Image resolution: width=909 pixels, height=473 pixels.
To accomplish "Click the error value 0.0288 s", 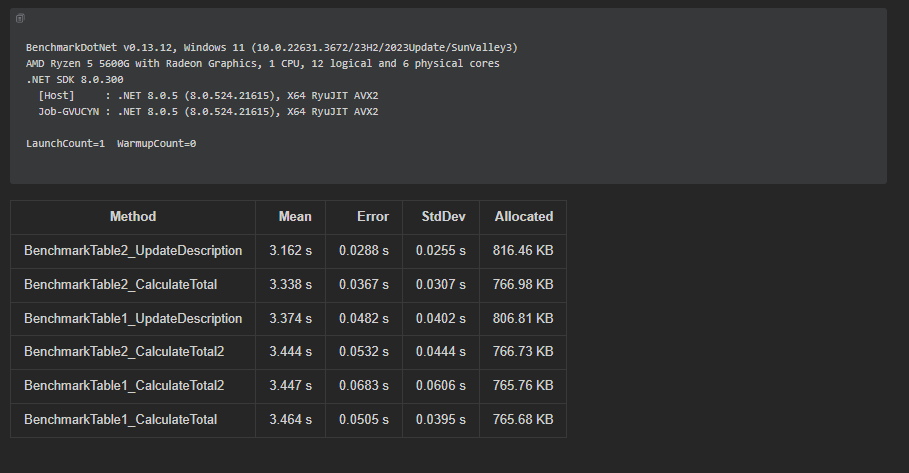I will [364, 251].
